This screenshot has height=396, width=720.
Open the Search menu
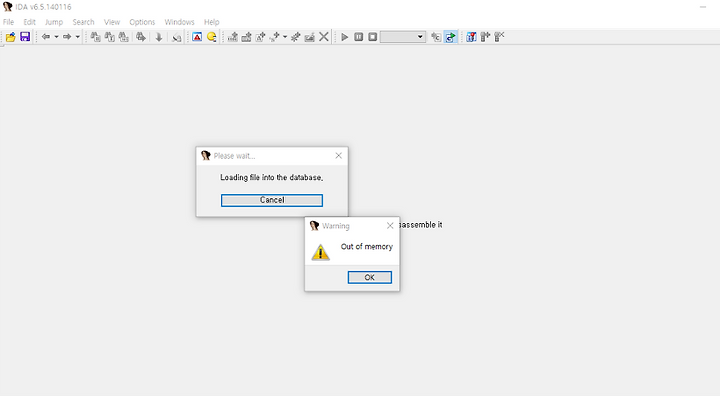tap(83, 22)
